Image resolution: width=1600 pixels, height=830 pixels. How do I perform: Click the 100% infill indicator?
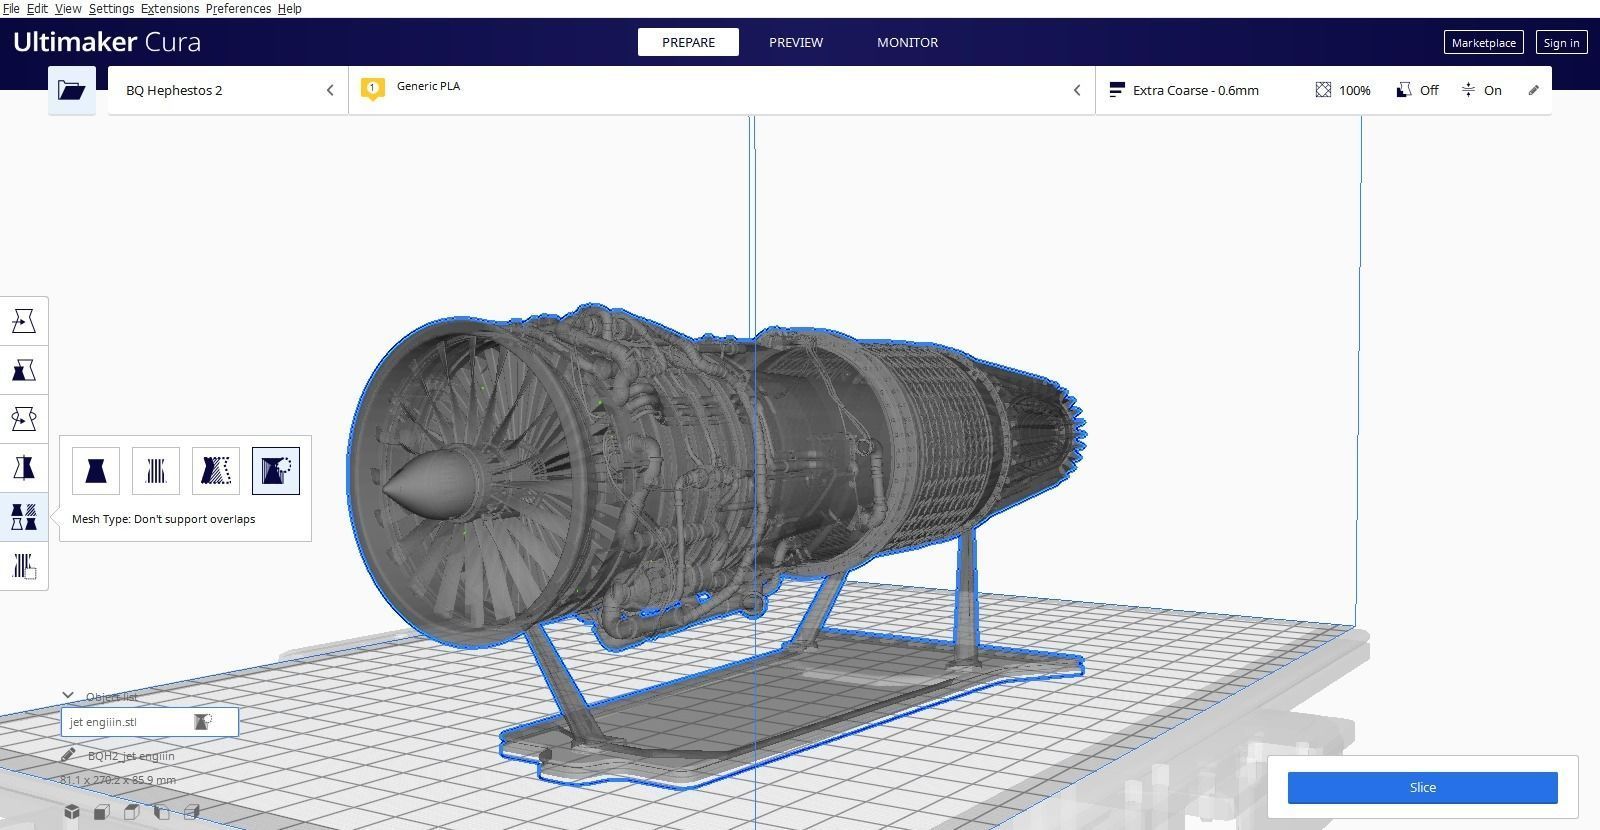tap(1343, 90)
